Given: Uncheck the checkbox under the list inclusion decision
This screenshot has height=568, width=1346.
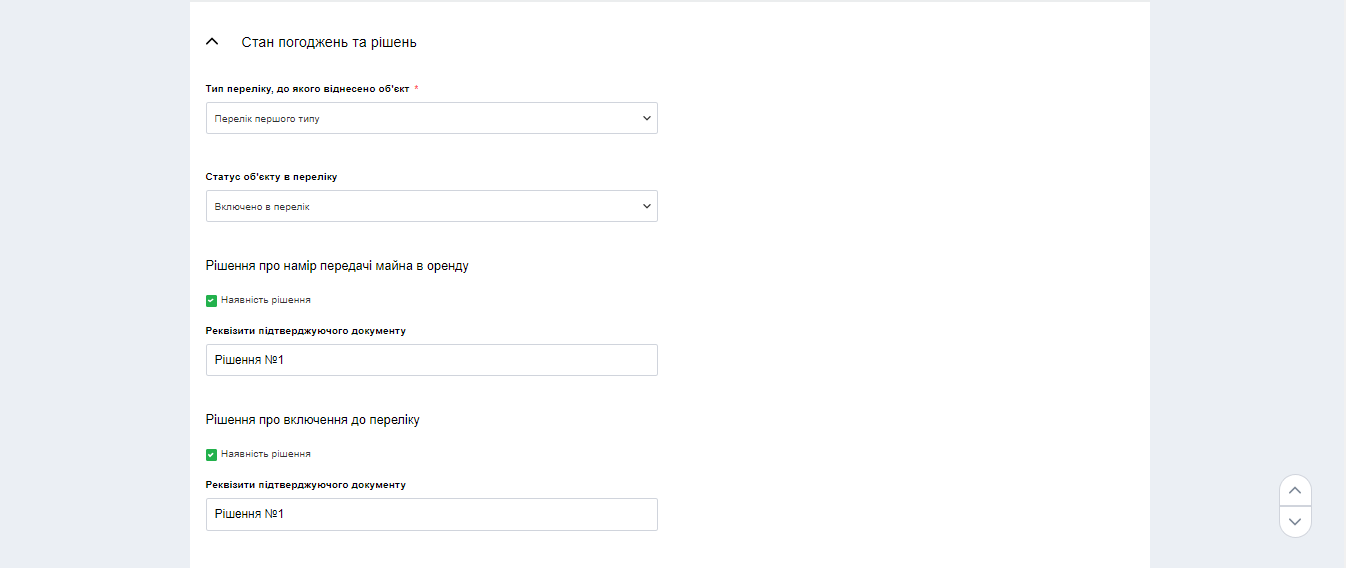Looking at the screenshot, I should (x=211, y=454).
